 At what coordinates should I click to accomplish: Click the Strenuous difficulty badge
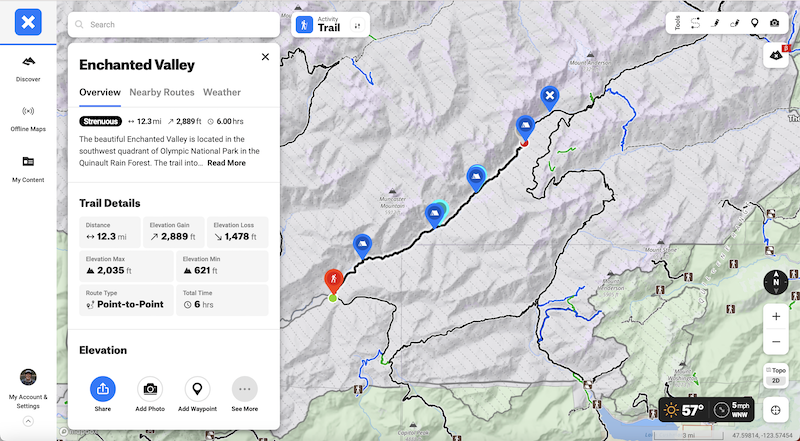(101, 121)
